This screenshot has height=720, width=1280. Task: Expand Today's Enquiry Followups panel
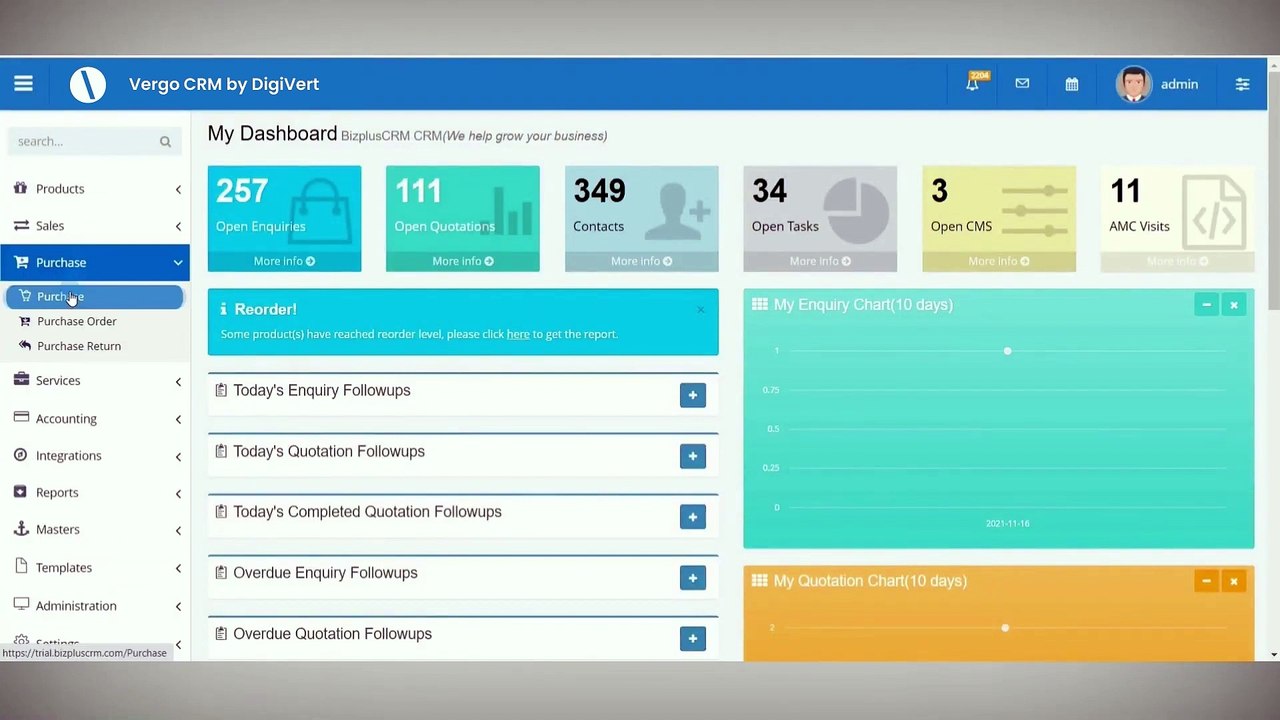click(x=692, y=395)
